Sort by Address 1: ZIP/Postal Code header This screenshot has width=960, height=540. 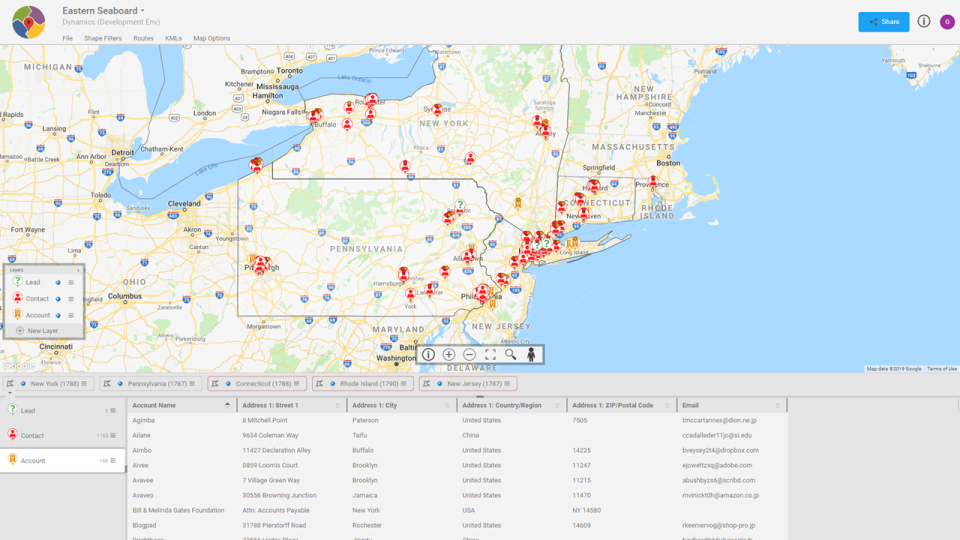622,405
